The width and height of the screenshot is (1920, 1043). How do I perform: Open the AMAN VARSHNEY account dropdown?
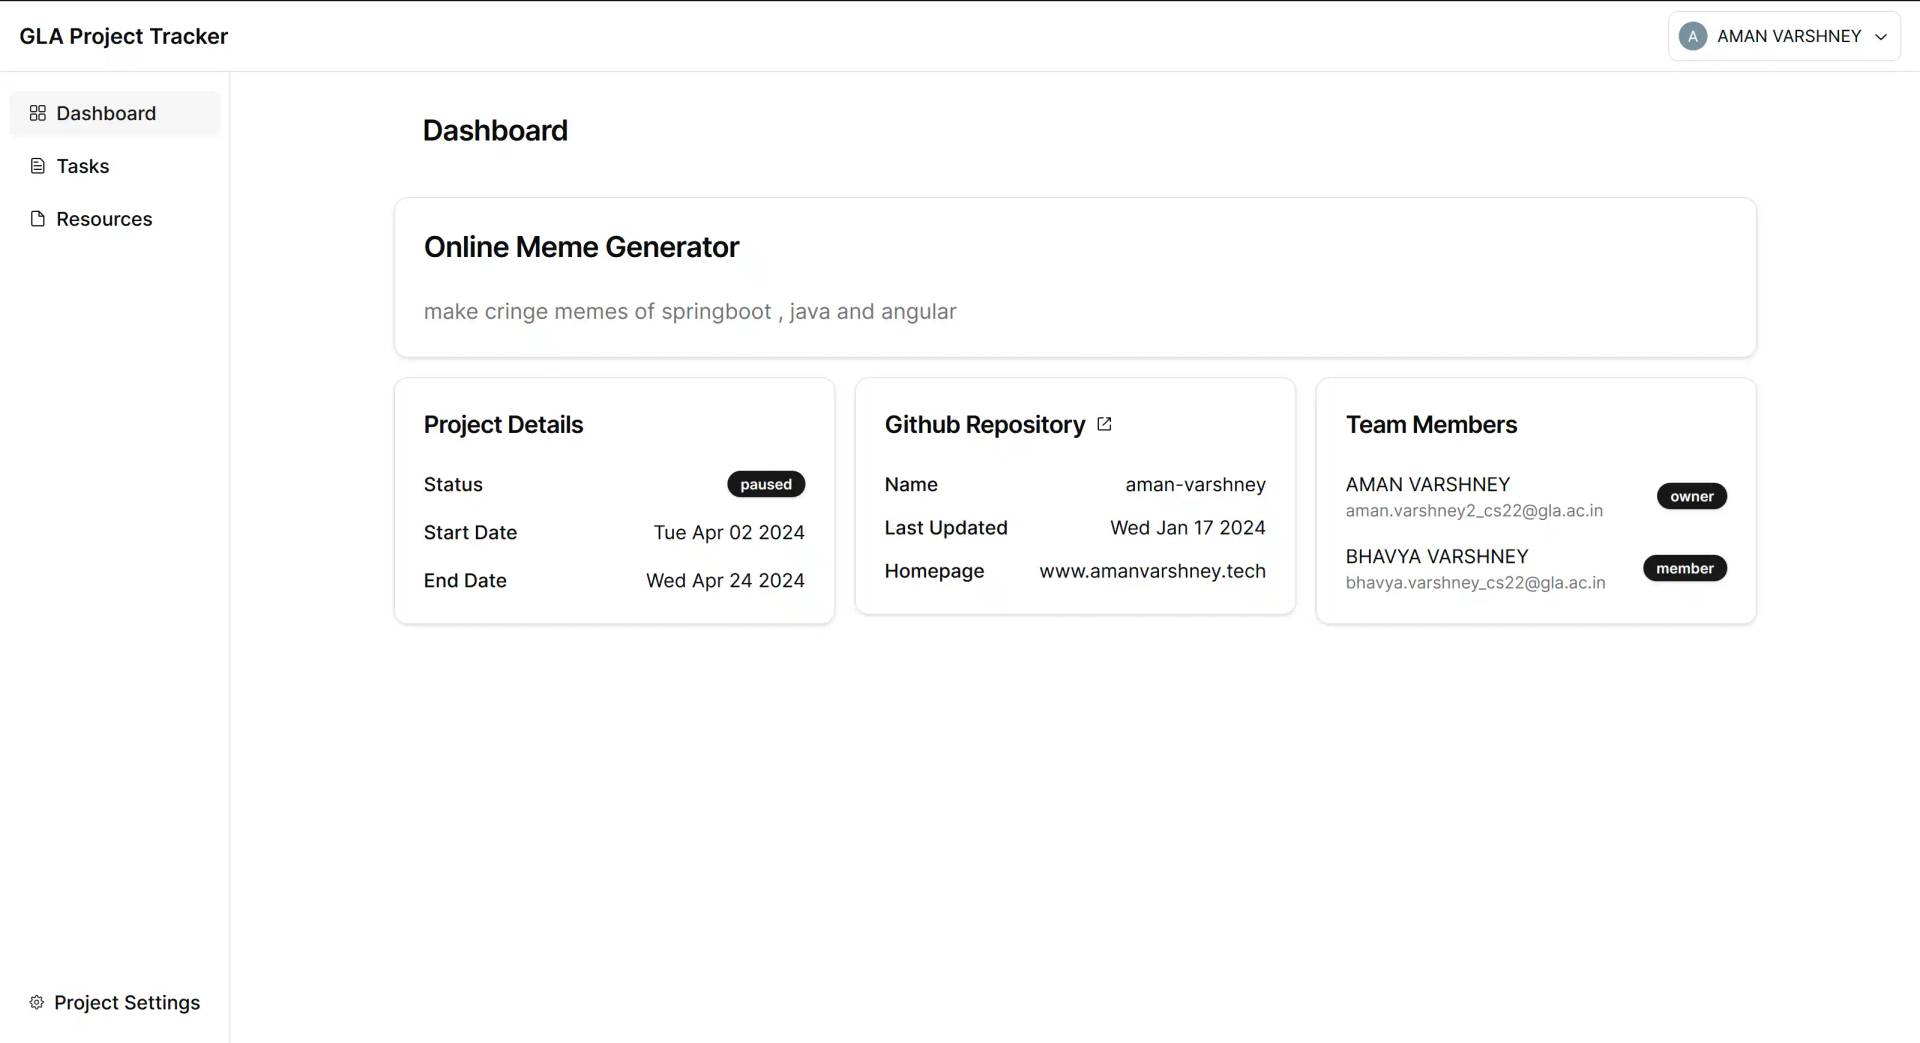tap(1788, 36)
